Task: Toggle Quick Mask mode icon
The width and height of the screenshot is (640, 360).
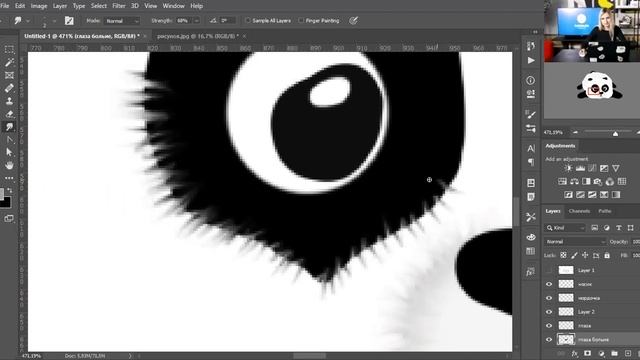Action: point(9,219)
